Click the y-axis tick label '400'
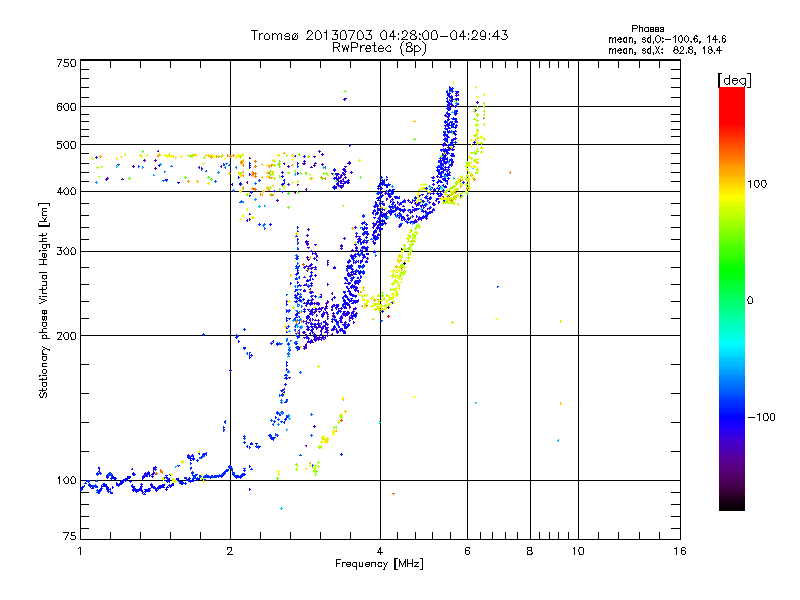Screen dimensions: 800x600 66,191
